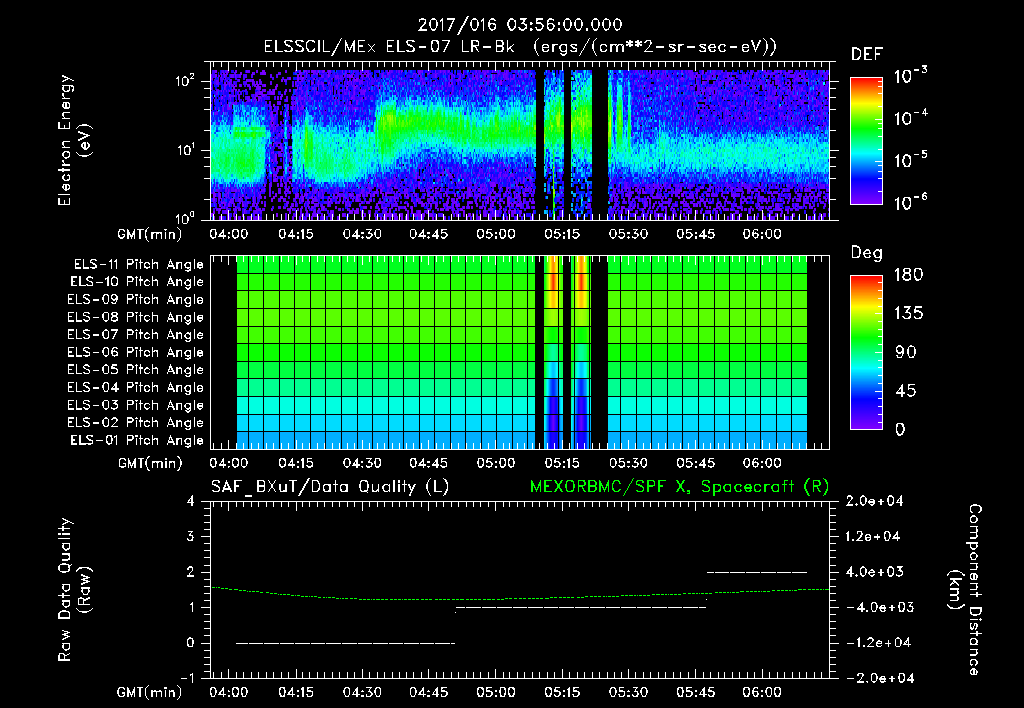Select the ELS-06 Pitch Angle row label
Viewport: 1024px width, 708px height.
click(x=136, y=353)
